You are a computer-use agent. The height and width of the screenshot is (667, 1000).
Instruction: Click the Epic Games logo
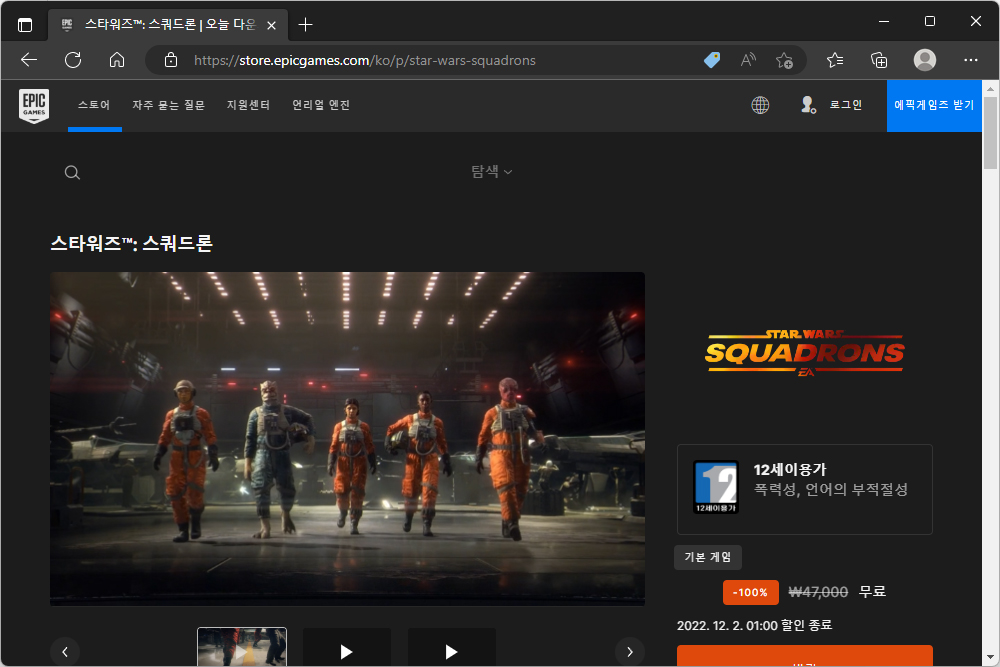pyautogui.click(x=34, y=106)
